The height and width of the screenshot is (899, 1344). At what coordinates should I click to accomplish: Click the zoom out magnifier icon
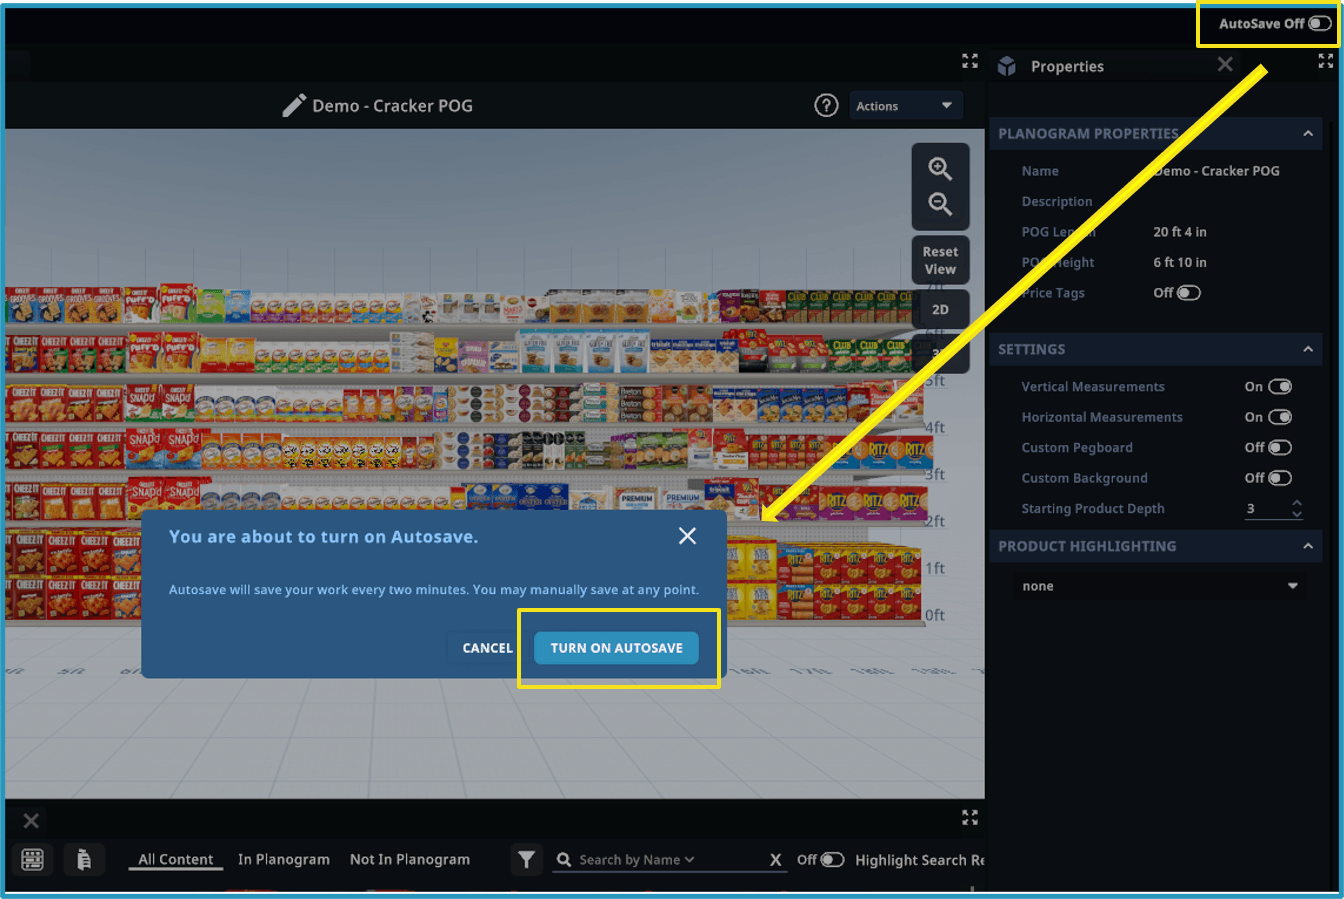point(940,205)
